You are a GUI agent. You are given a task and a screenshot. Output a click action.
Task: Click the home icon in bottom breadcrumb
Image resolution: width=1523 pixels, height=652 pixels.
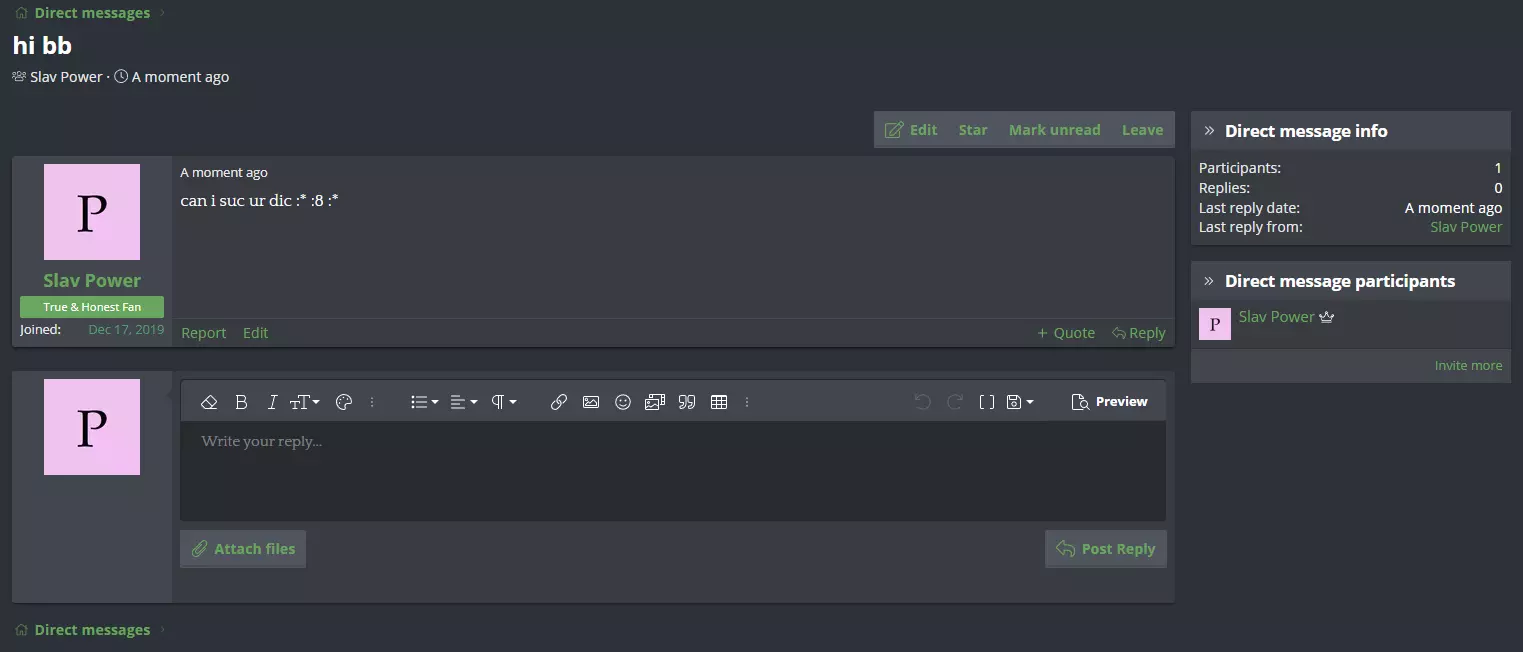(21, 630)
